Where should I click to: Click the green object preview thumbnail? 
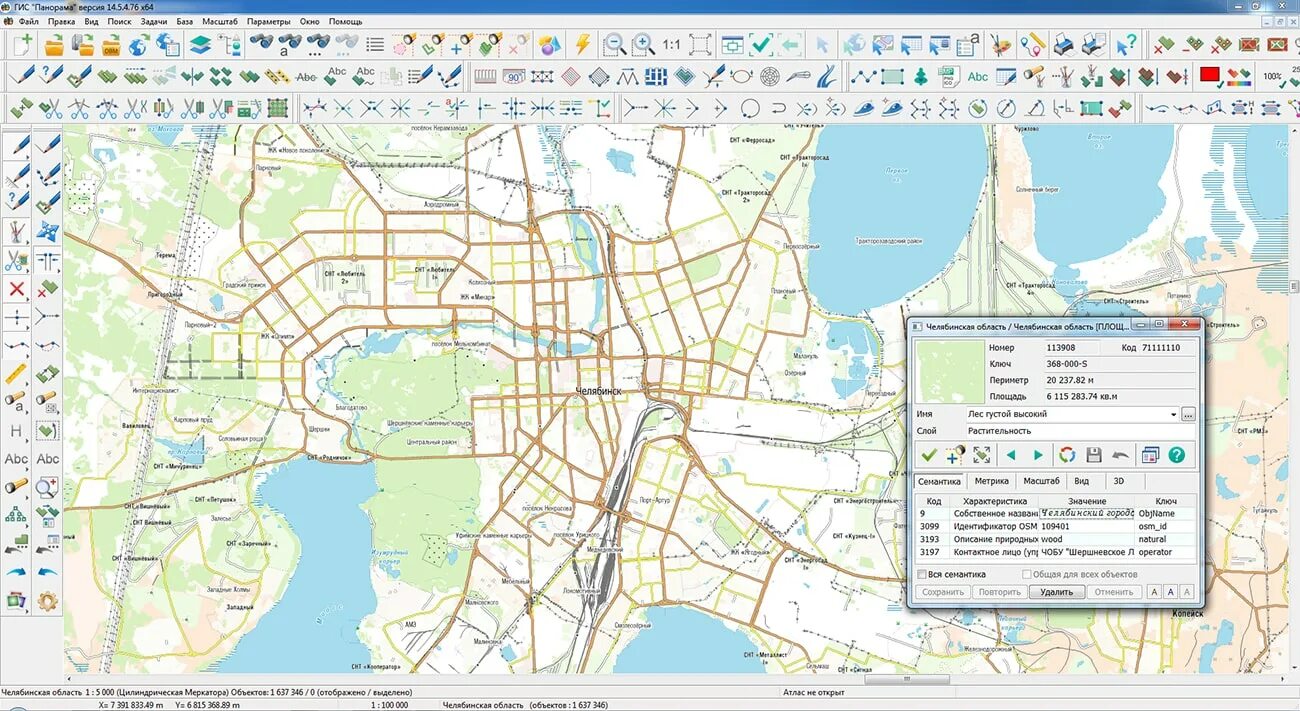click(950, 372)
